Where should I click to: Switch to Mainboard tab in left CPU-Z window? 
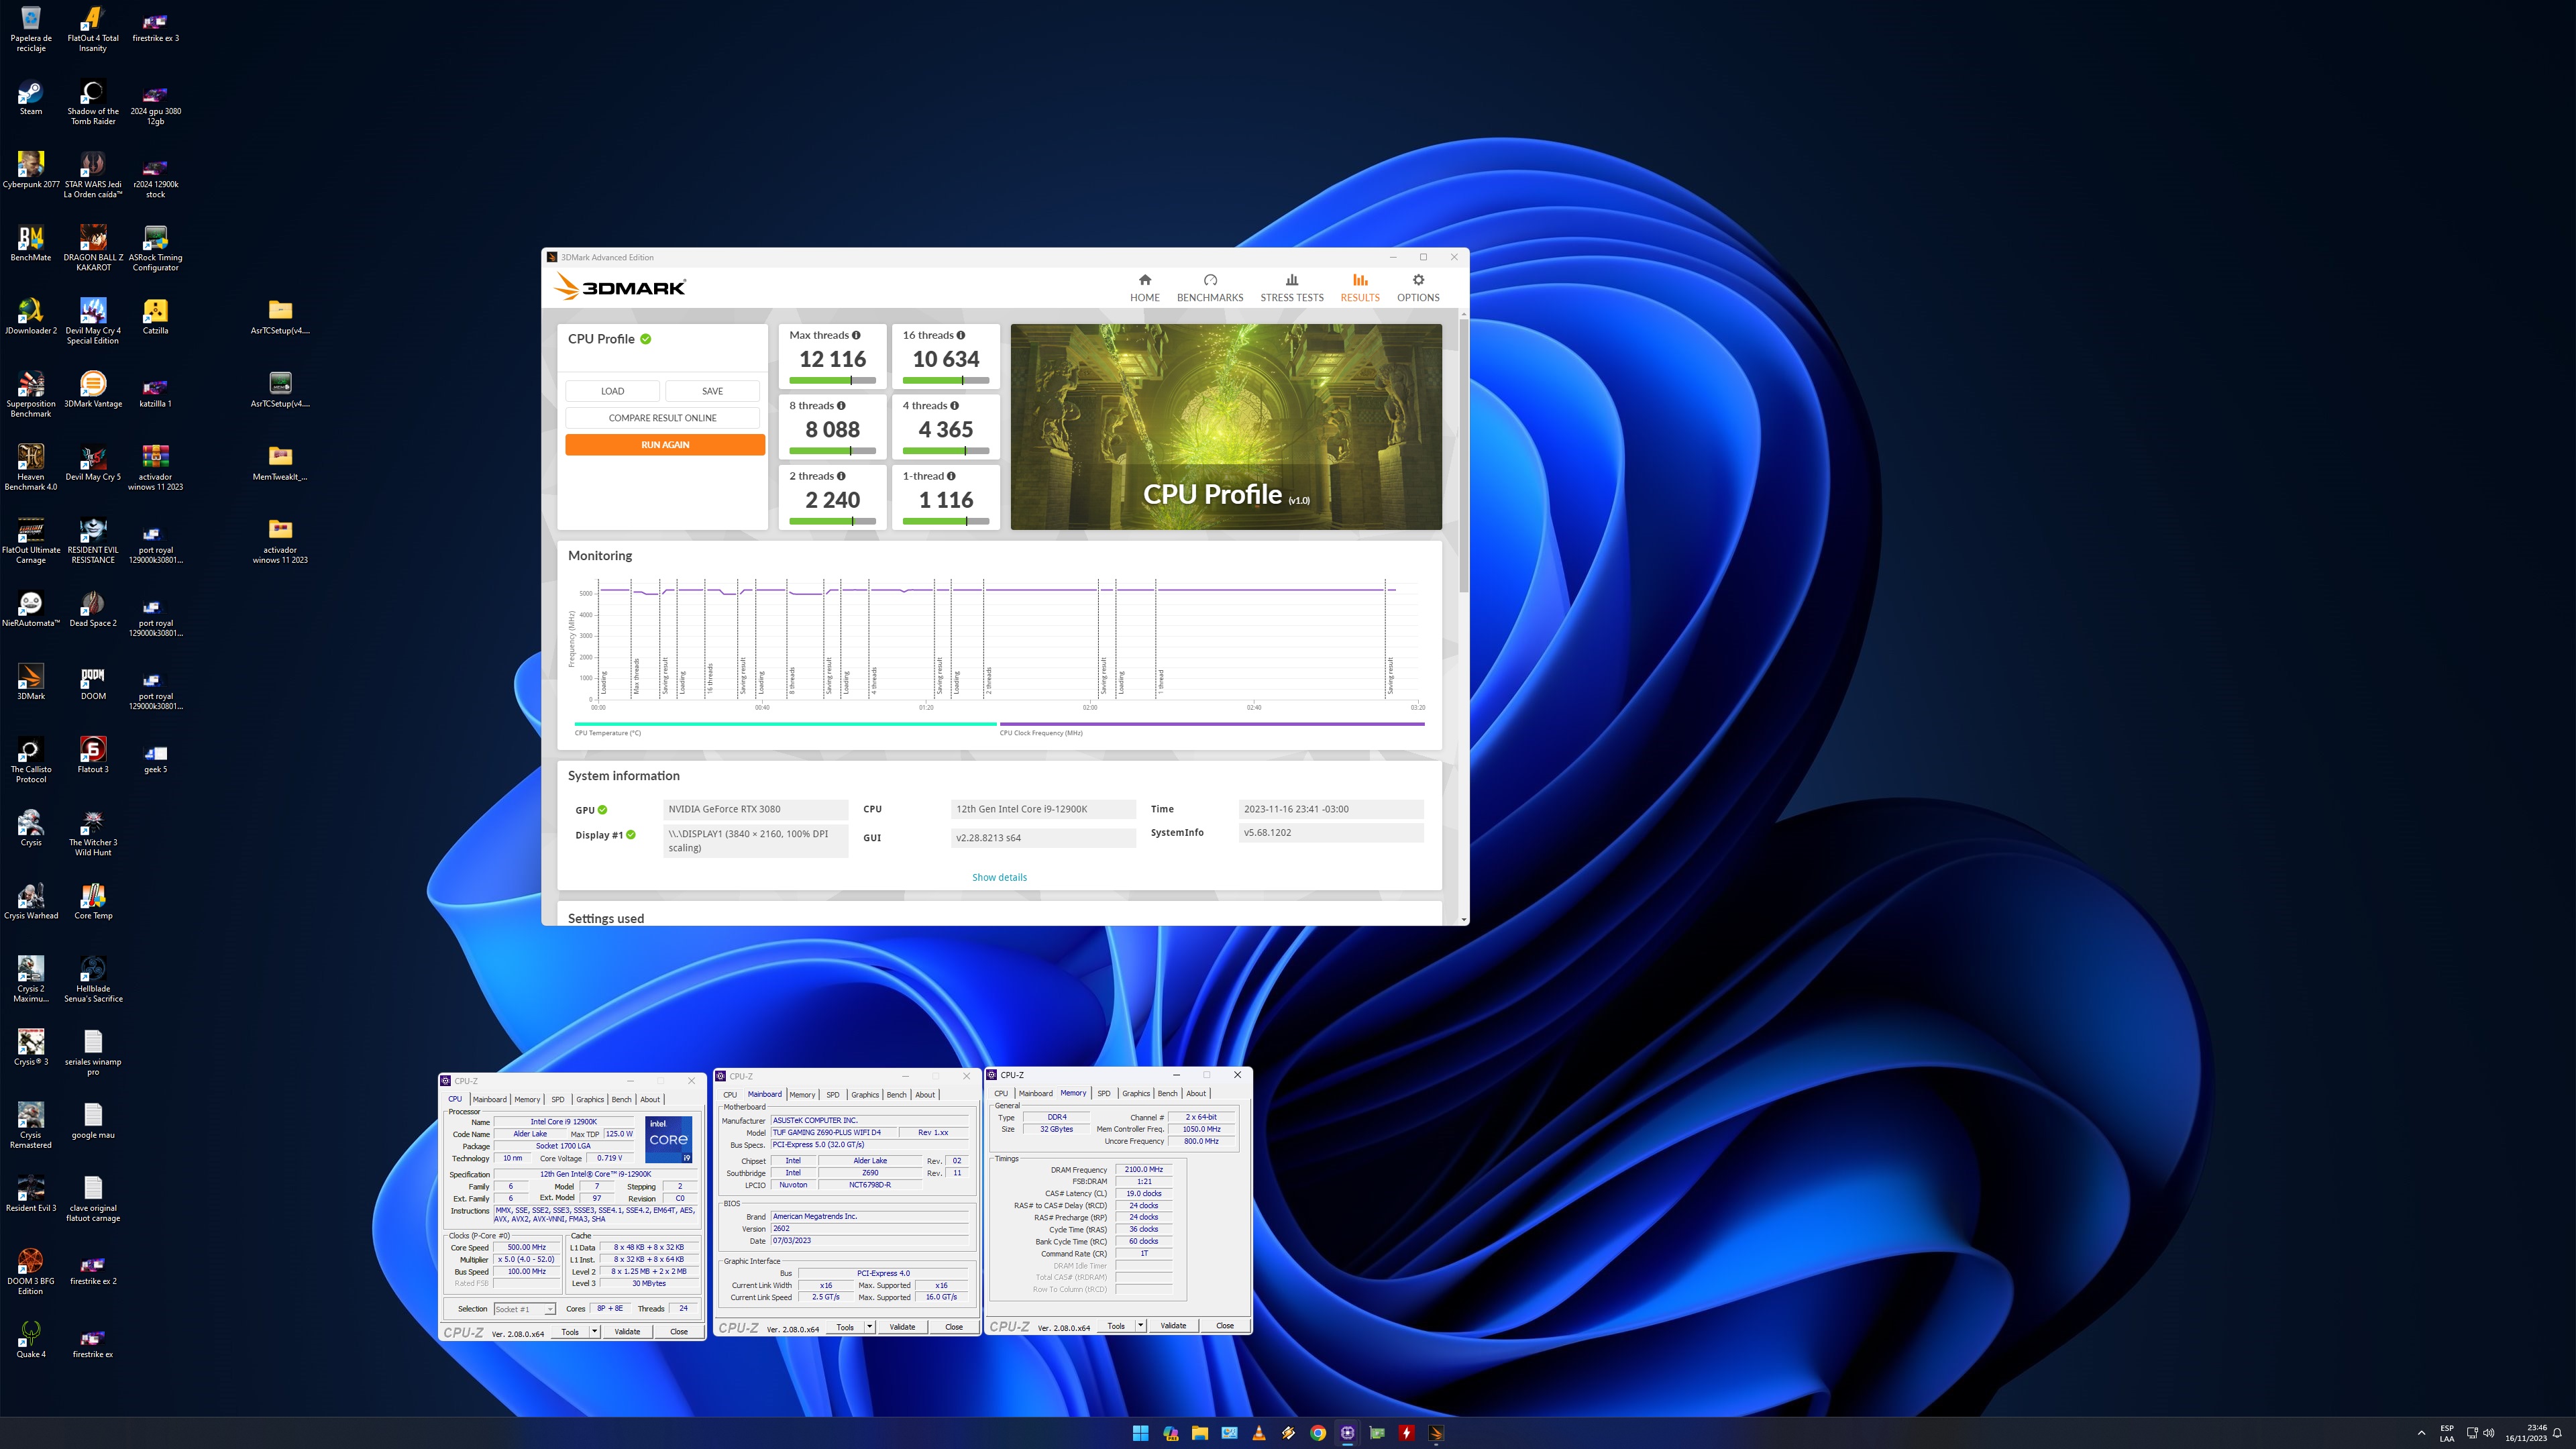(x=489, y=1099)
